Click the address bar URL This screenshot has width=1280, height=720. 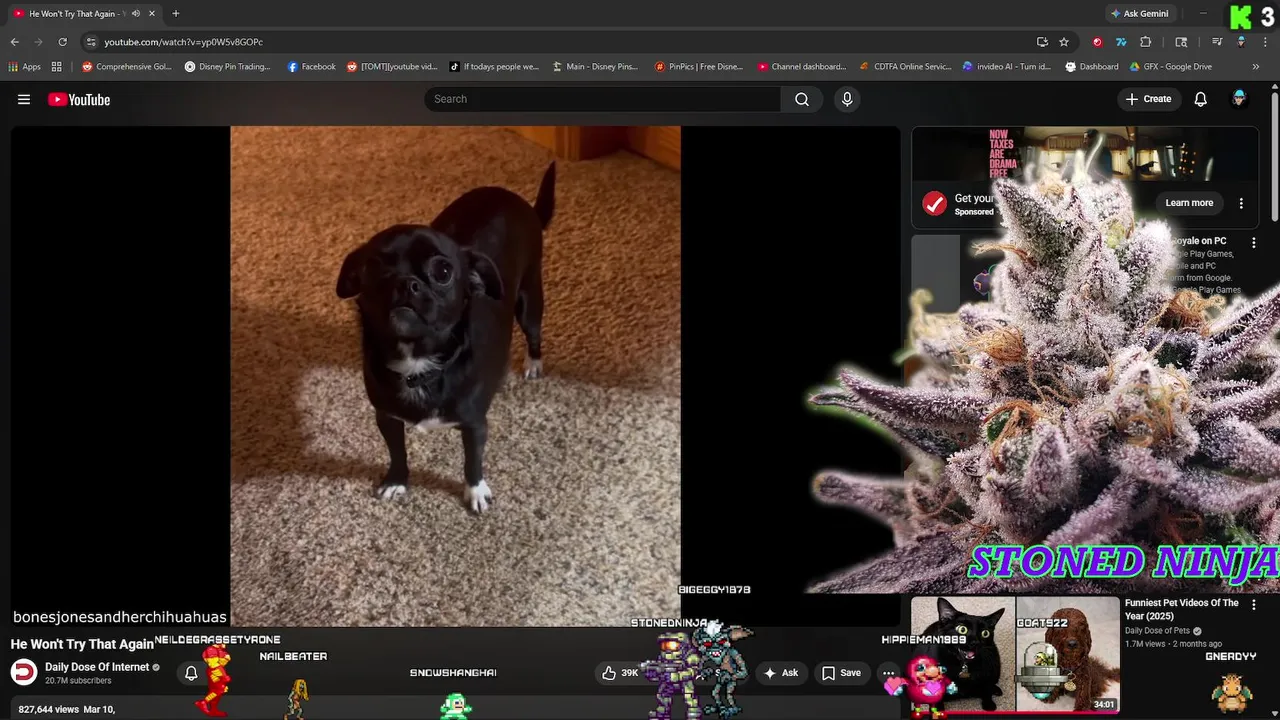(184, 42)
